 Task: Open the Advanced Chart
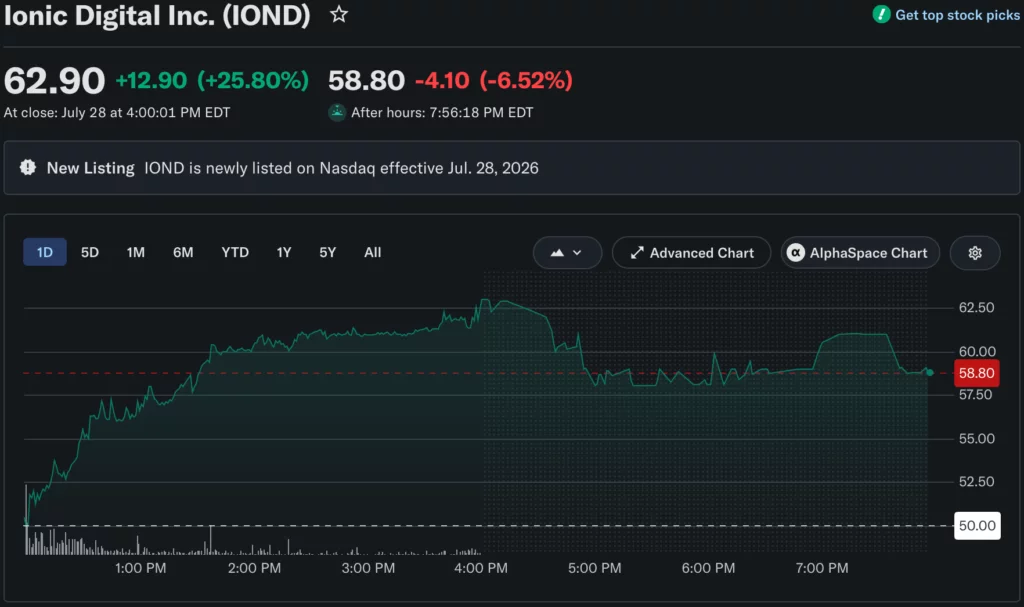click(x=691, y=253)
